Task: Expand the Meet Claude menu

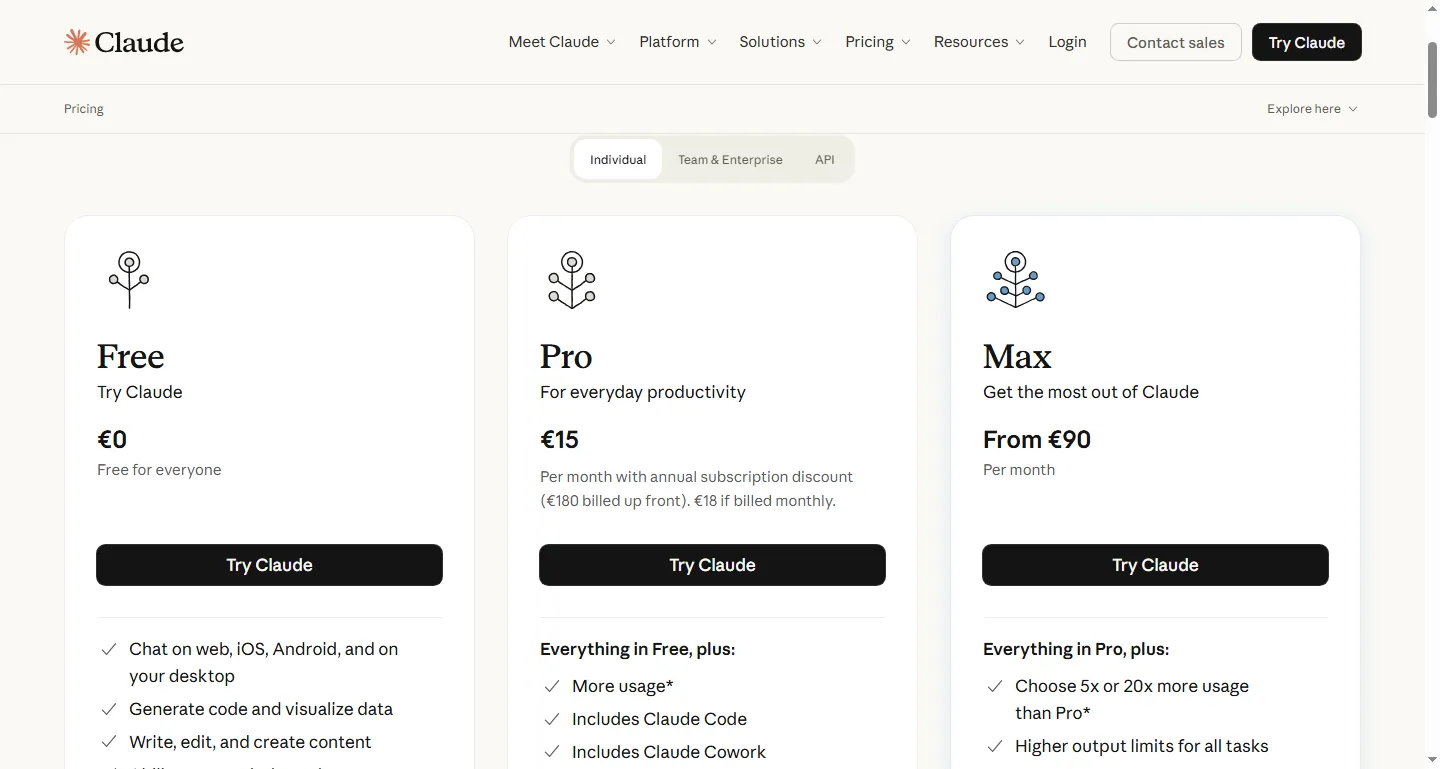Action: coord(562,42)
